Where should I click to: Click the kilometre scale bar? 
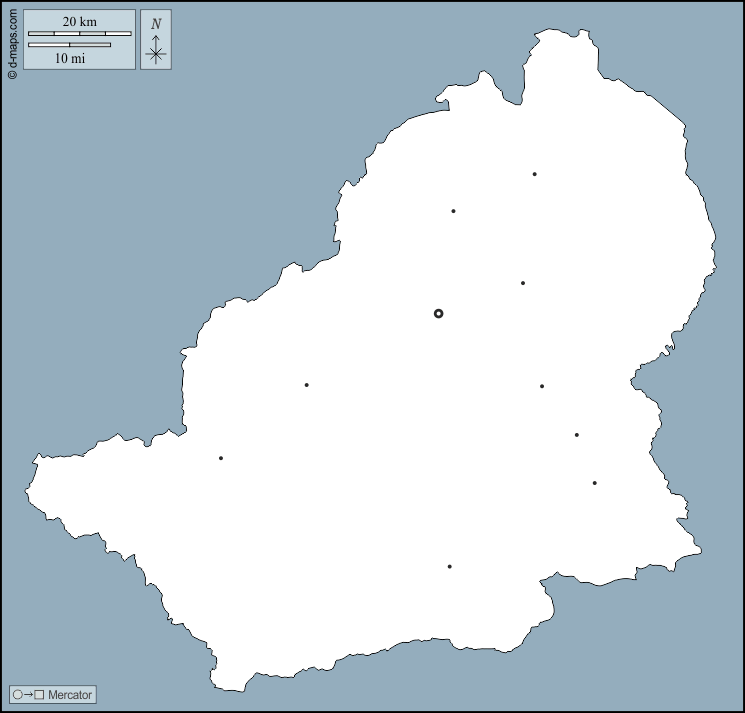79,34
